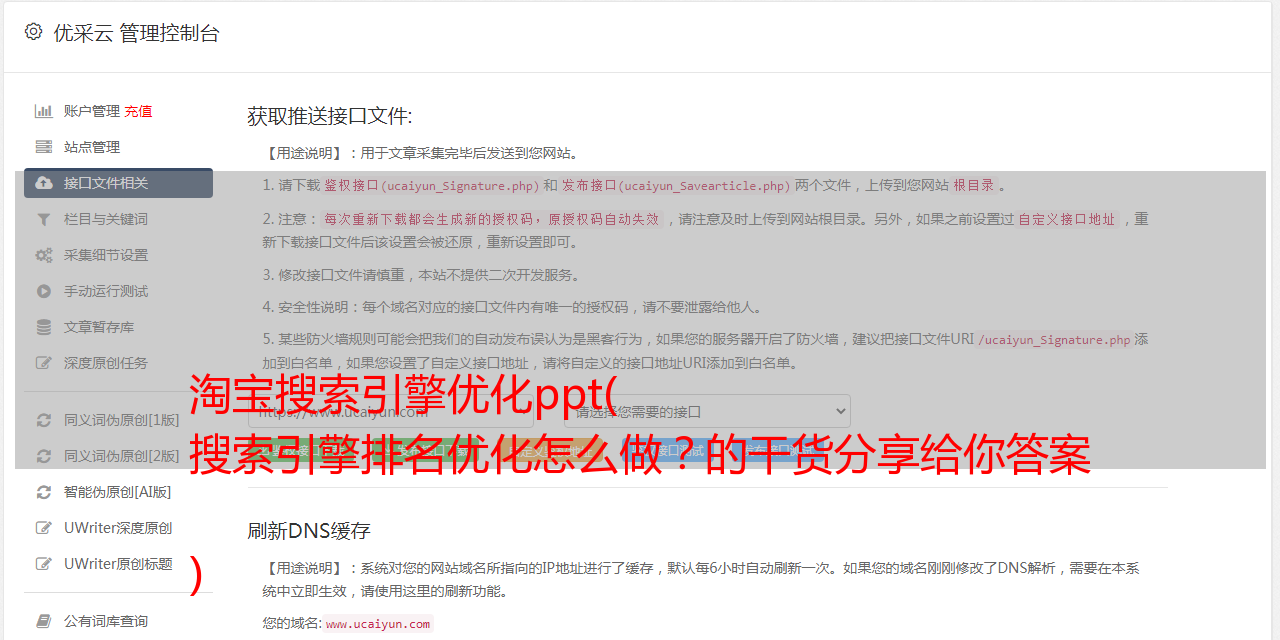The image size is (1280, 640).
Task: Open 账户管理 via the bar chart icon
Action: pyautogui.click(x=44, y=111)
